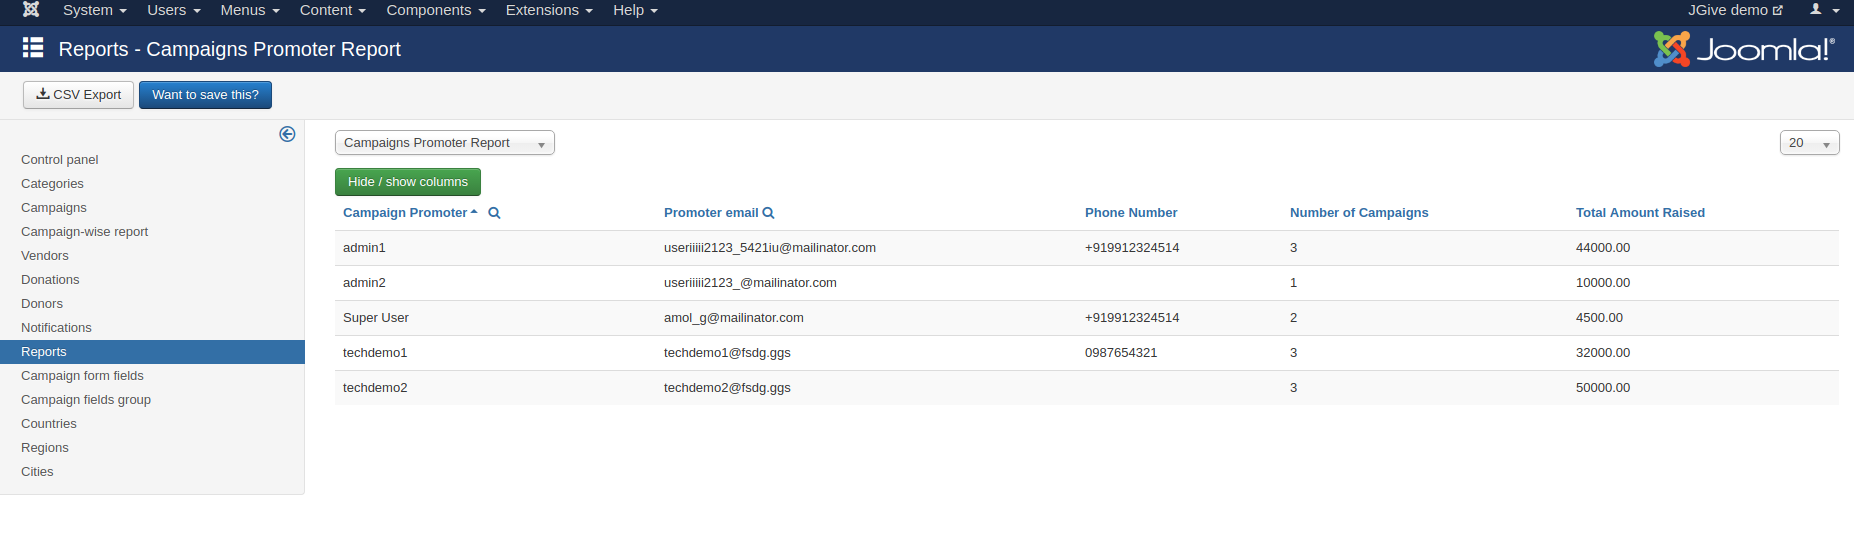Open the user account icon menu
Image resolution: width=1854 pixels, height=548 pixels.
1824,10
